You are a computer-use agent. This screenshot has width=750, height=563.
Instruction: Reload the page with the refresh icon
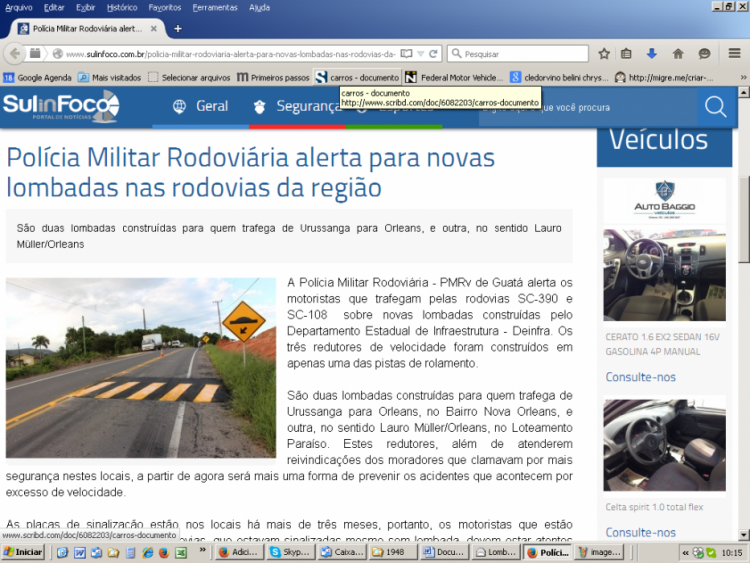[434, 53]
